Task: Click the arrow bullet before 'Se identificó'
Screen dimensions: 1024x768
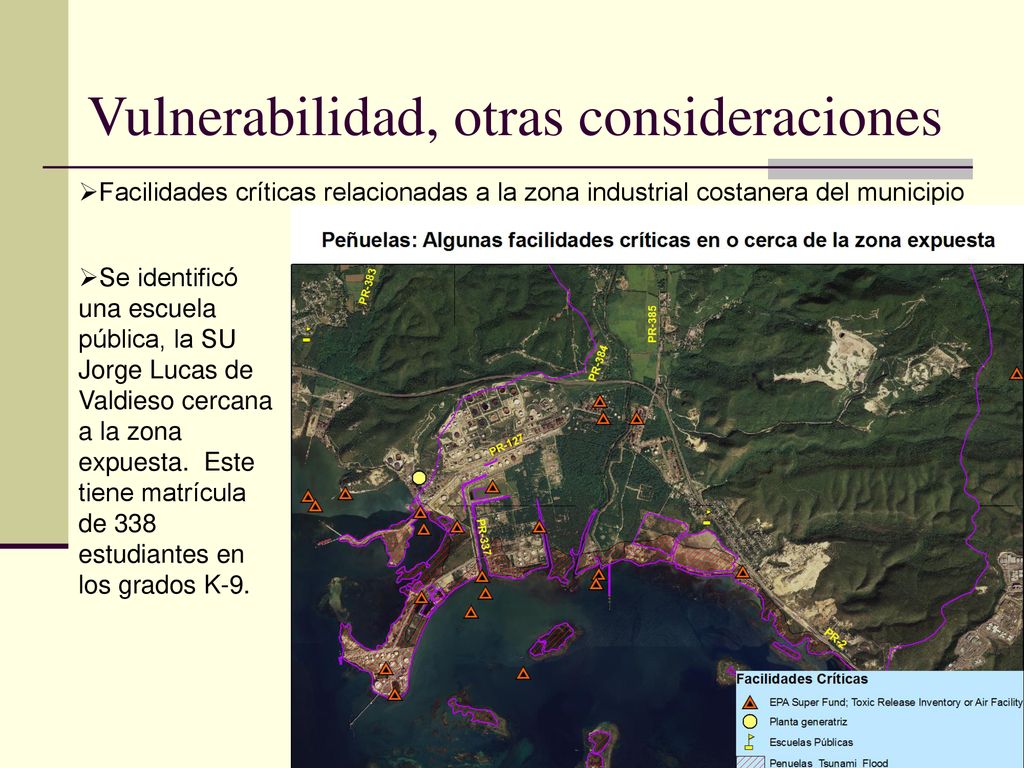Action: (88, 278)
